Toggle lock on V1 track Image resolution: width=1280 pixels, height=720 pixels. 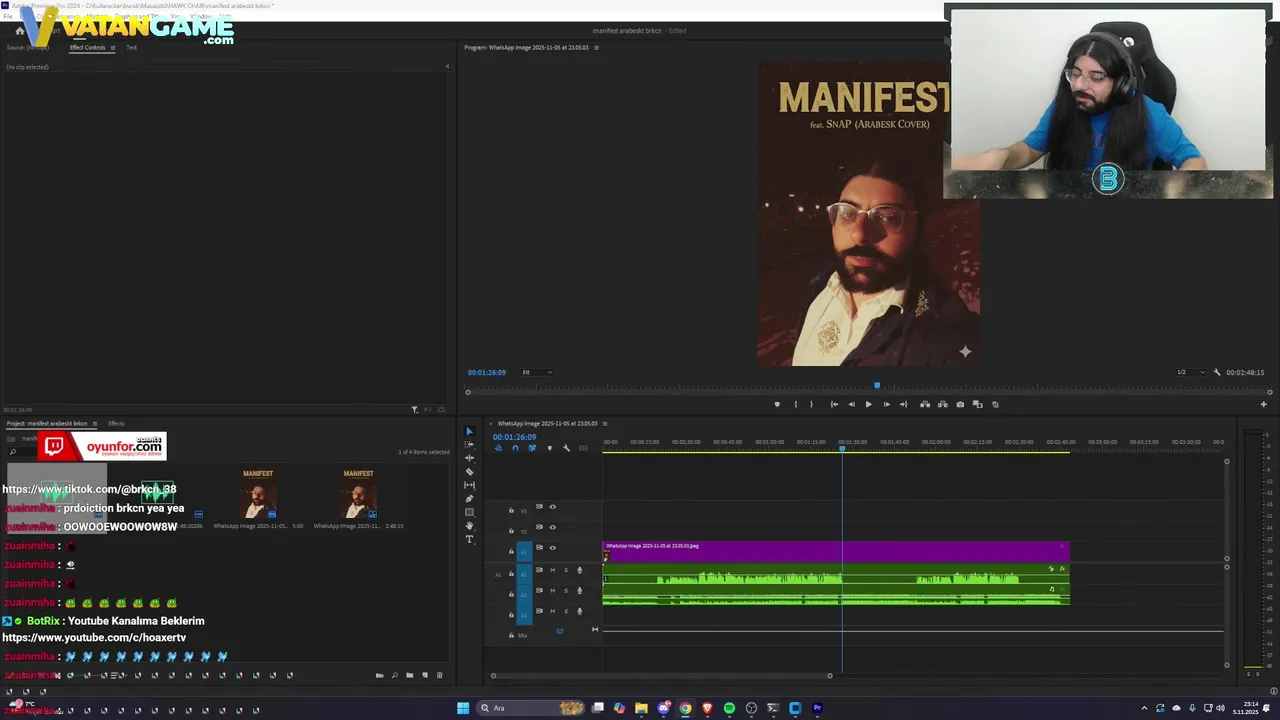(x=511, y=550)
